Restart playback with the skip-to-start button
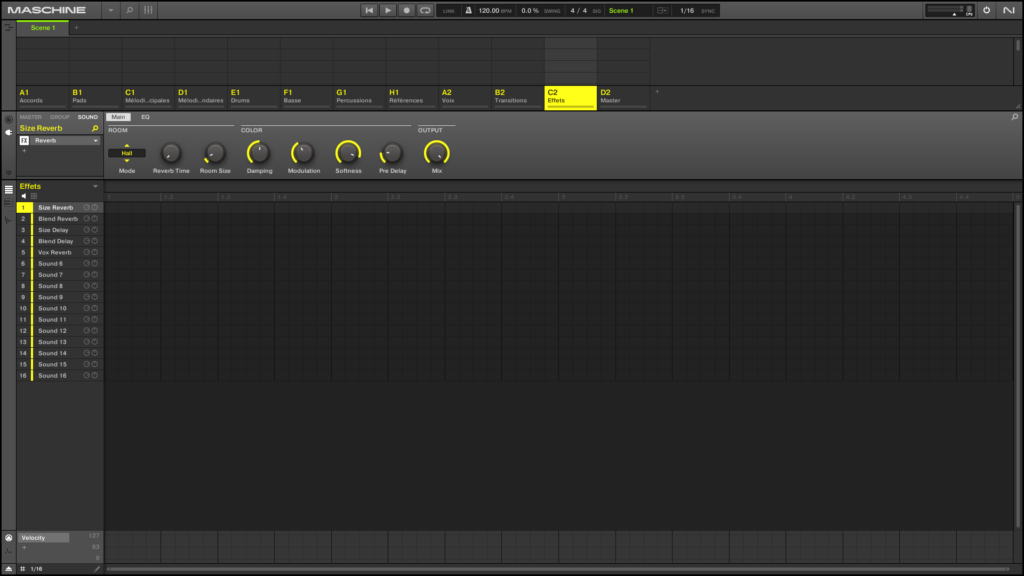 pos(369,10)
